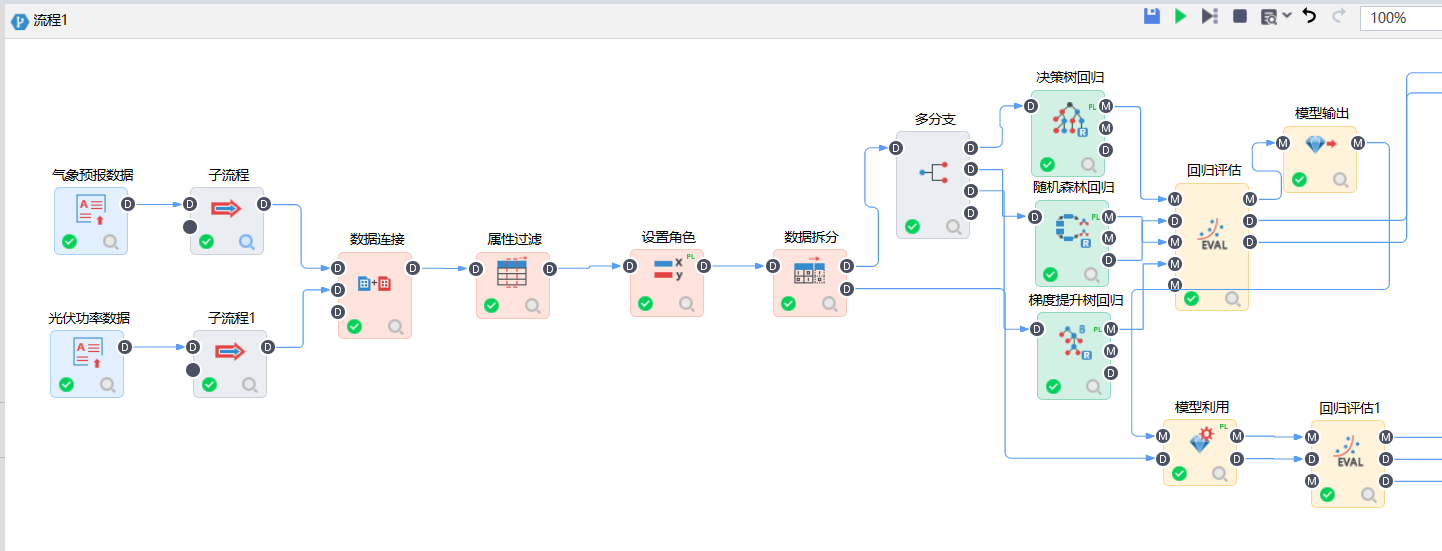1442x551 pixels.
Task: Open dropdown arrow beside log-view icon
Action: 1287,16
